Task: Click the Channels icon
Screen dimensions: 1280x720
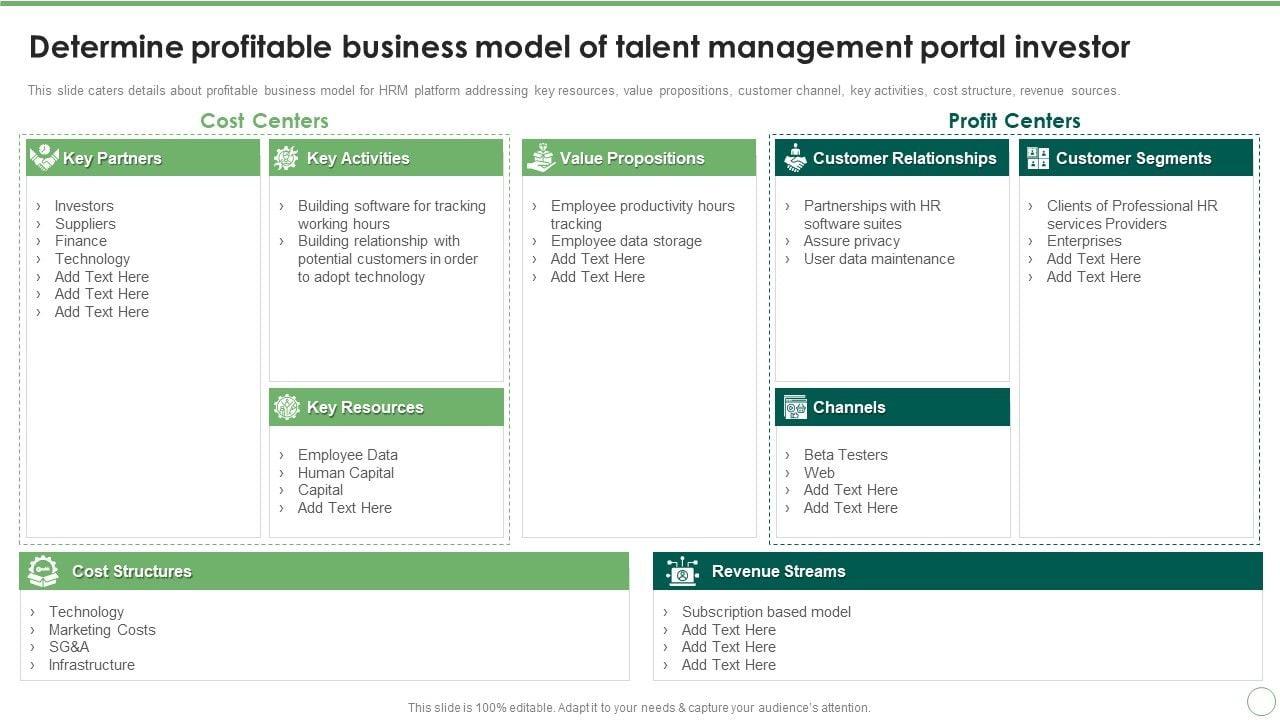Action: (x=795, y=407)
